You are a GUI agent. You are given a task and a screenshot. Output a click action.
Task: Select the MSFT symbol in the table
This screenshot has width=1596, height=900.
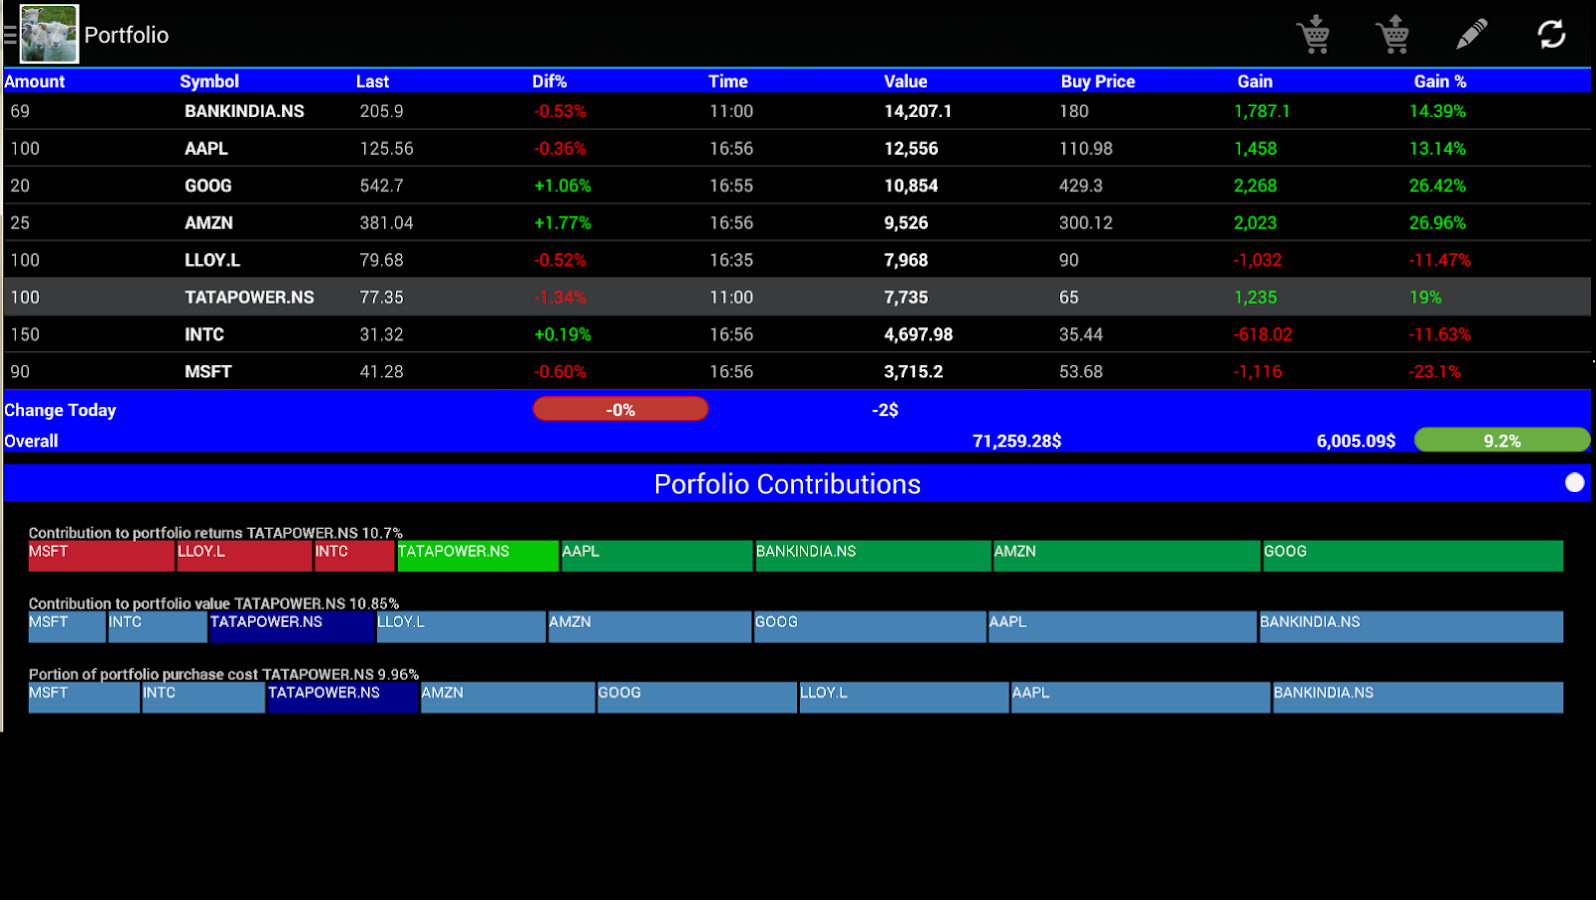(x=208, y=372)
